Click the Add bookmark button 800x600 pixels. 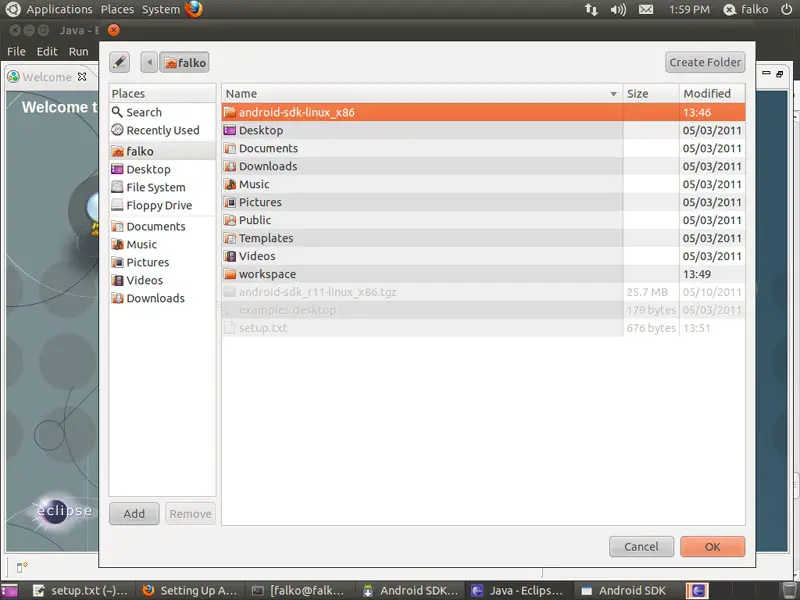(134, 514)
